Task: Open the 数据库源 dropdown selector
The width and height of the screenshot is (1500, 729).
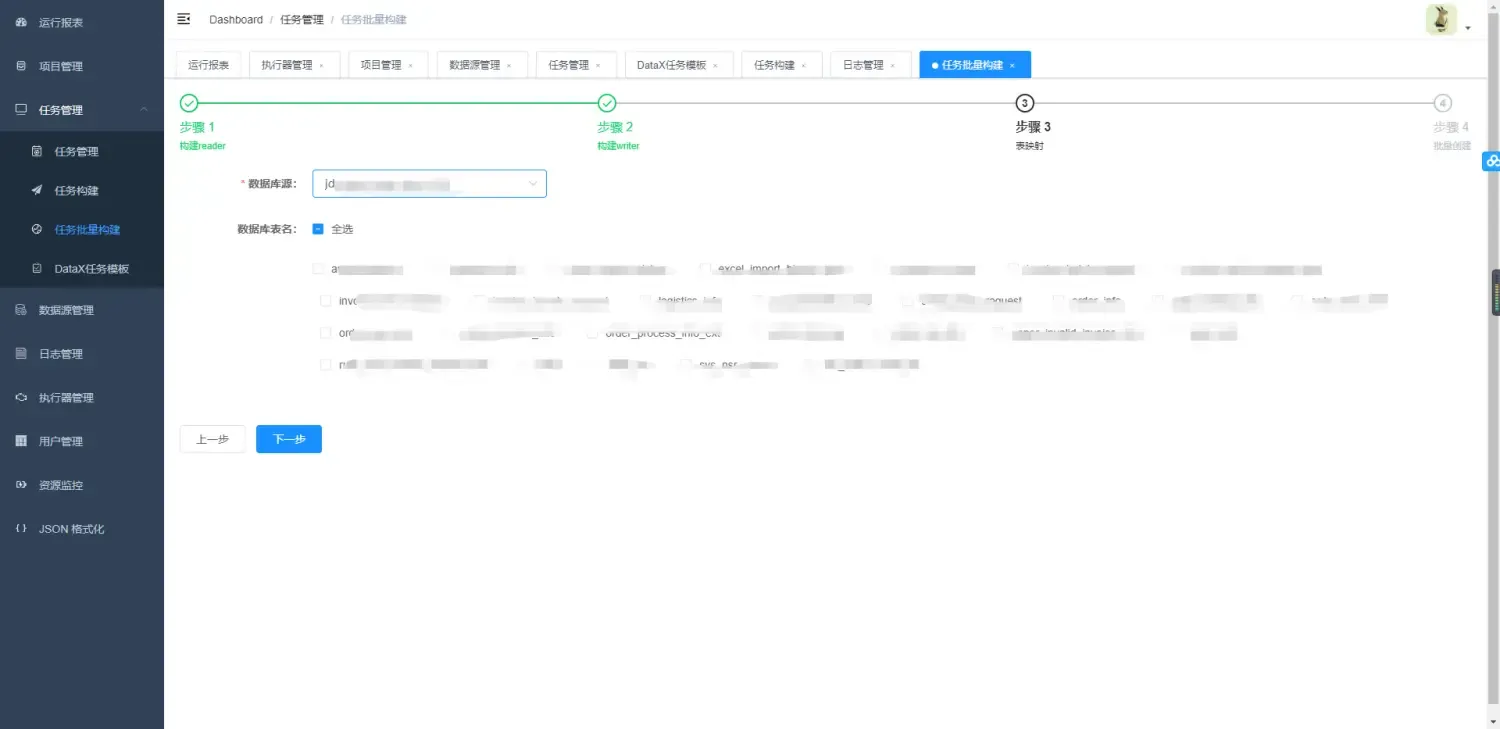Action: 429,183
